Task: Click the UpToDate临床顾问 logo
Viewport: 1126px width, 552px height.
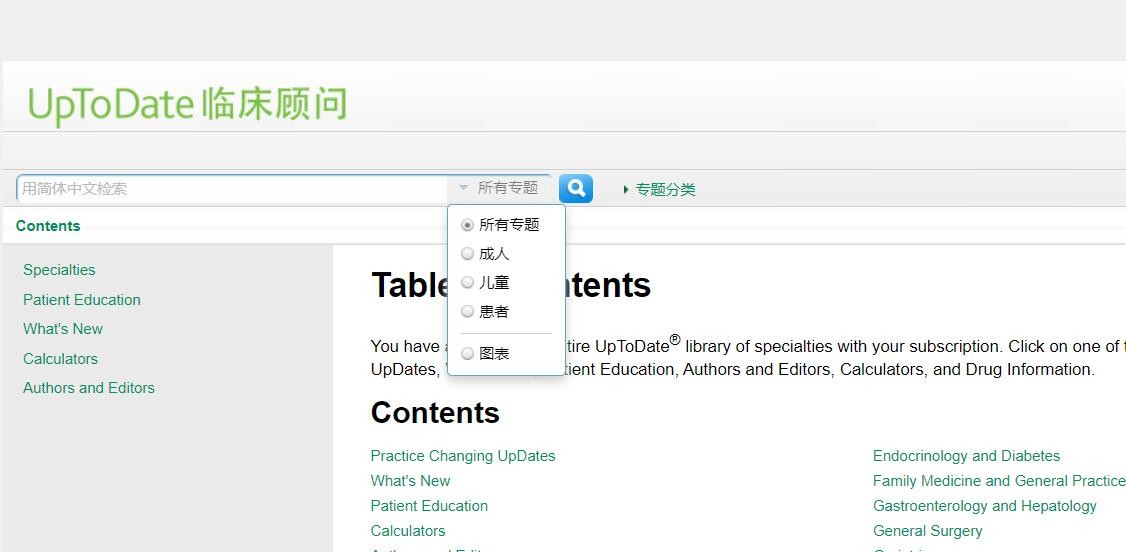Action: point(187,104)
